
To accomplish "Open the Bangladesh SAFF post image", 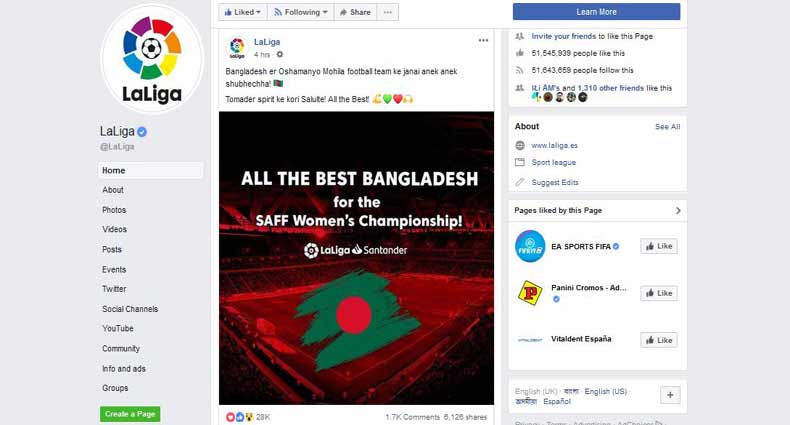I will point(356,258).
